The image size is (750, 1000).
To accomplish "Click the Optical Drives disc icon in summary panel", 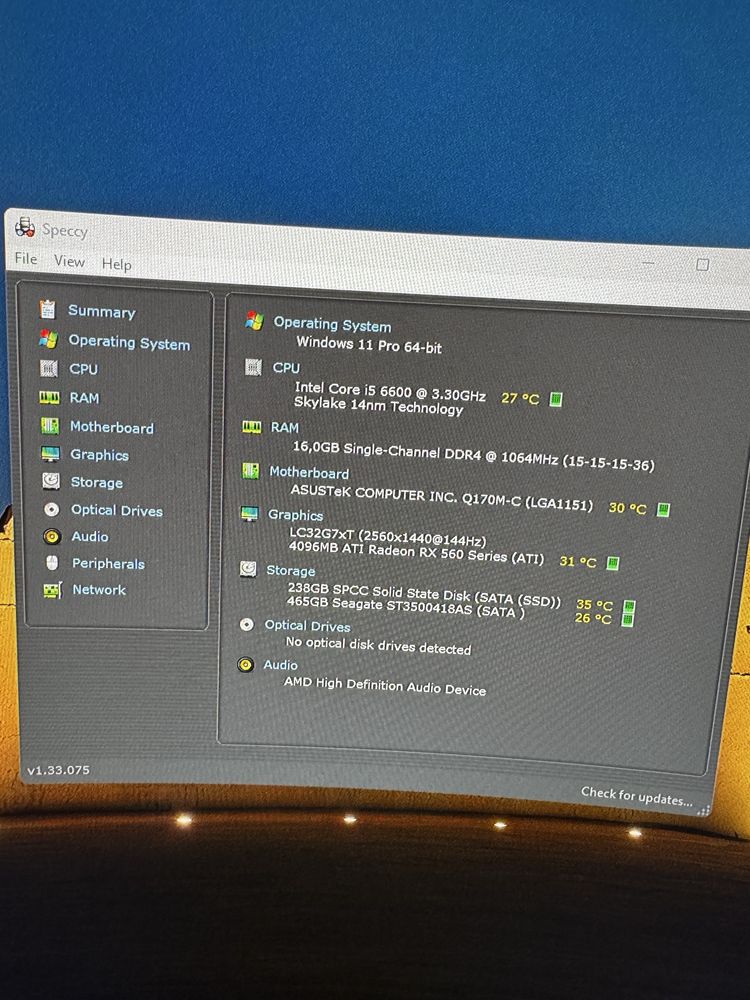I will [247, 624].
